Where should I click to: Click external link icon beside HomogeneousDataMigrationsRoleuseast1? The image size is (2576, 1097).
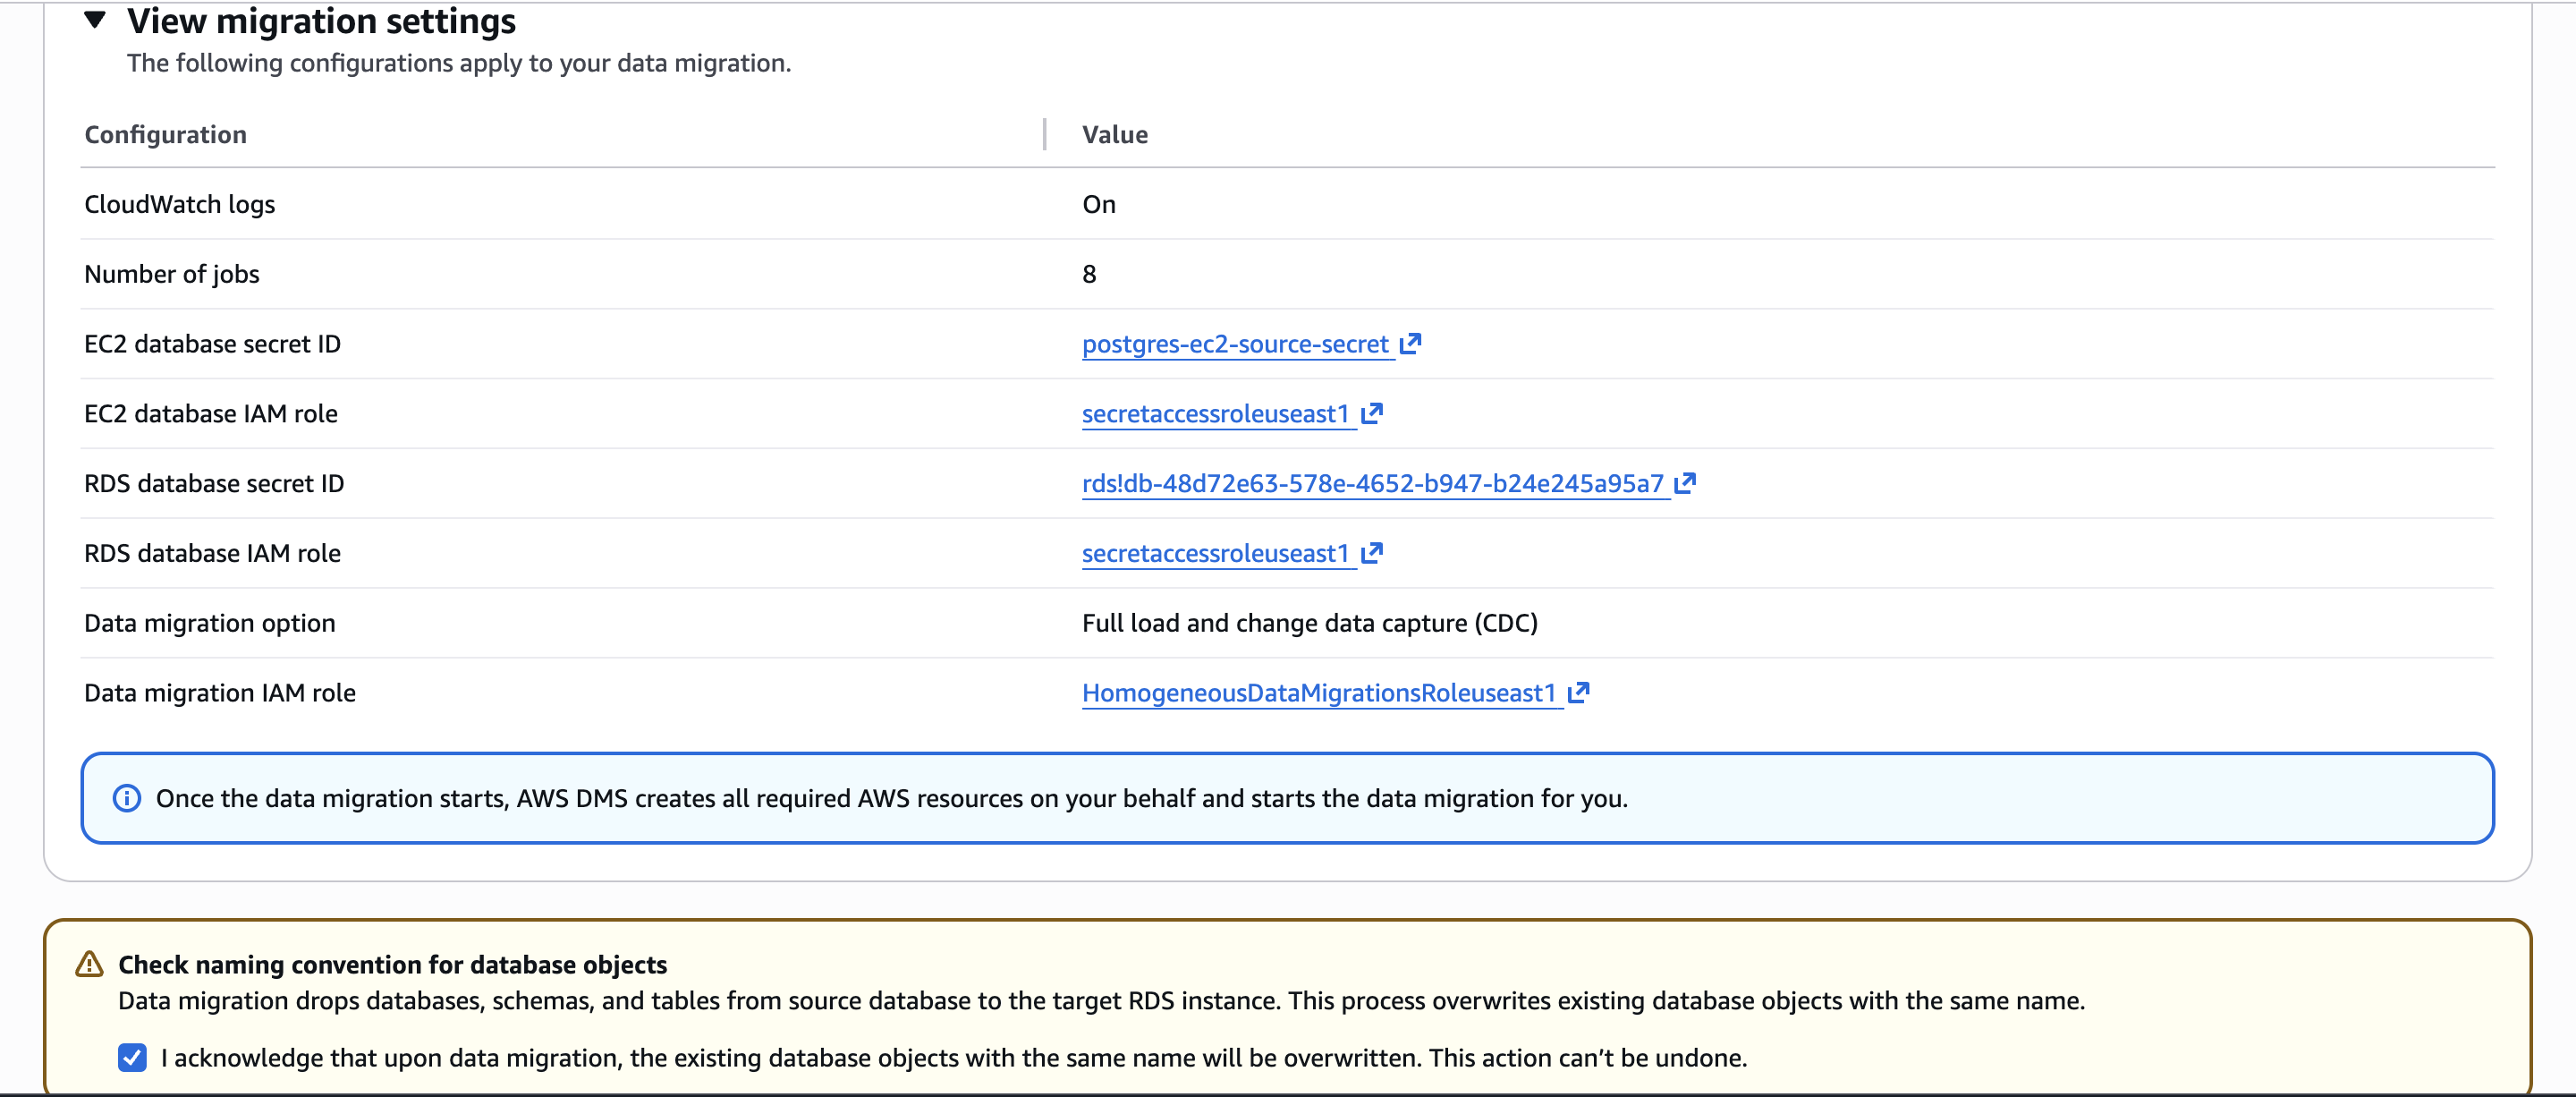click(x=1579, y=693)
